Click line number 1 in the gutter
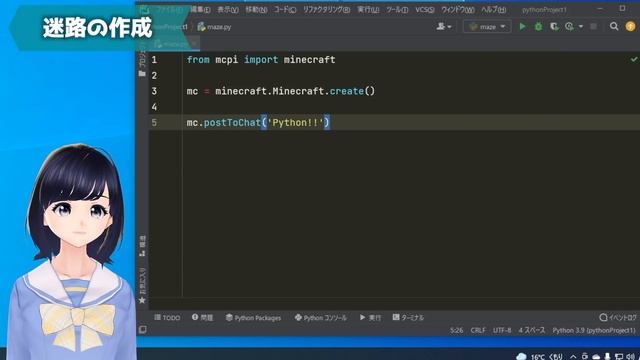640x360 pixels. (154, 60)
